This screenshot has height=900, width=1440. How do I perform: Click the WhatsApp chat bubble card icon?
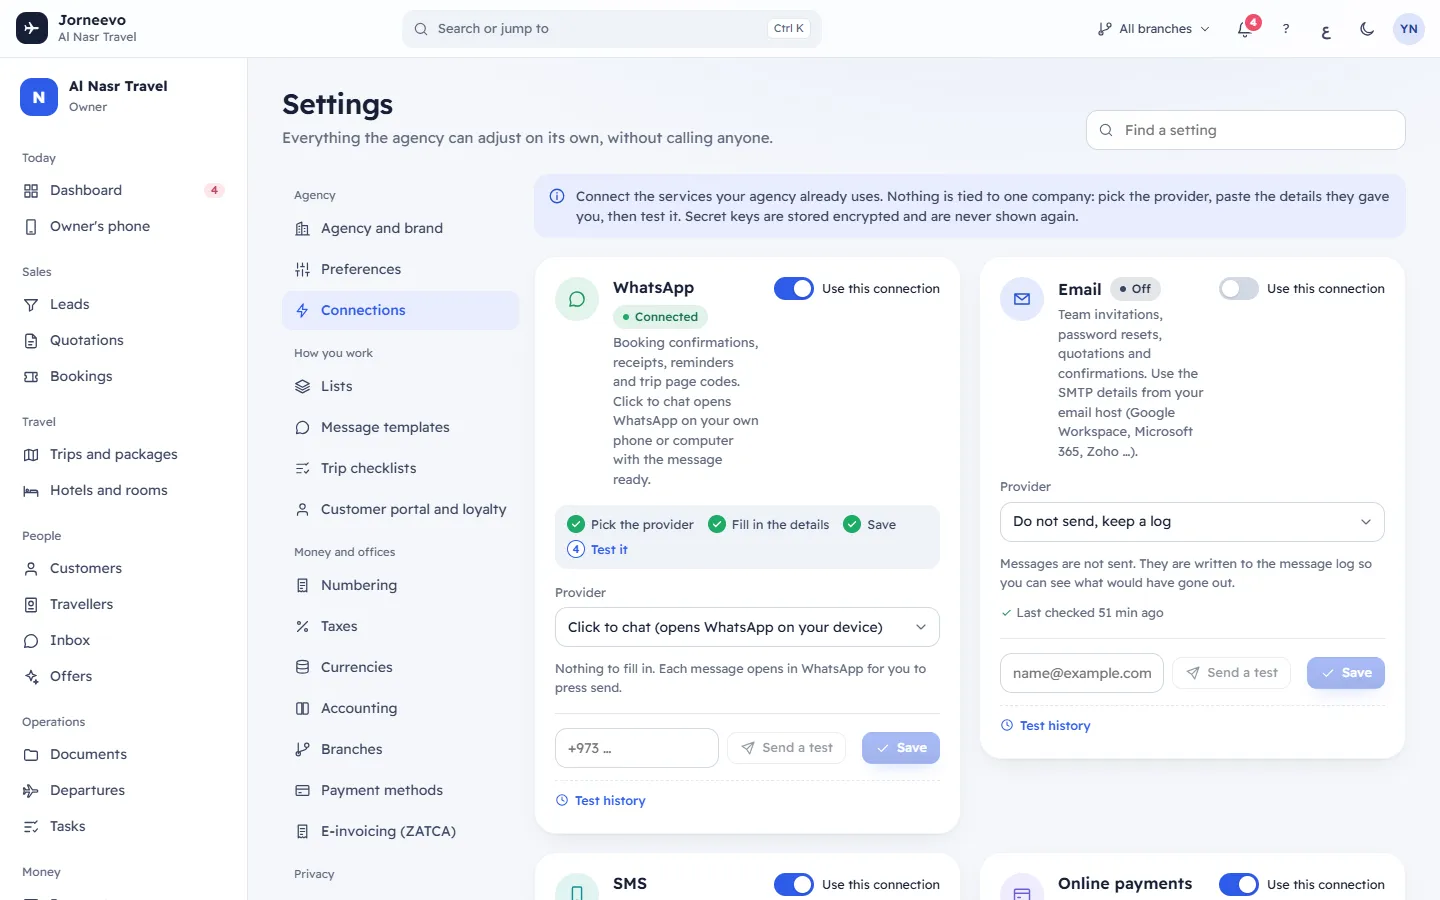[x=577, y=299]
